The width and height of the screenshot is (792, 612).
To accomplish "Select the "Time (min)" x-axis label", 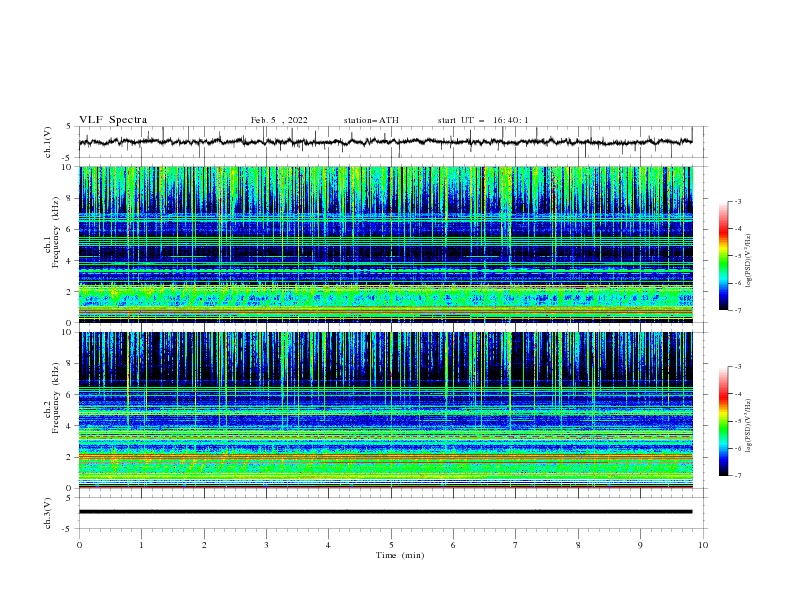I will point(400,555).
